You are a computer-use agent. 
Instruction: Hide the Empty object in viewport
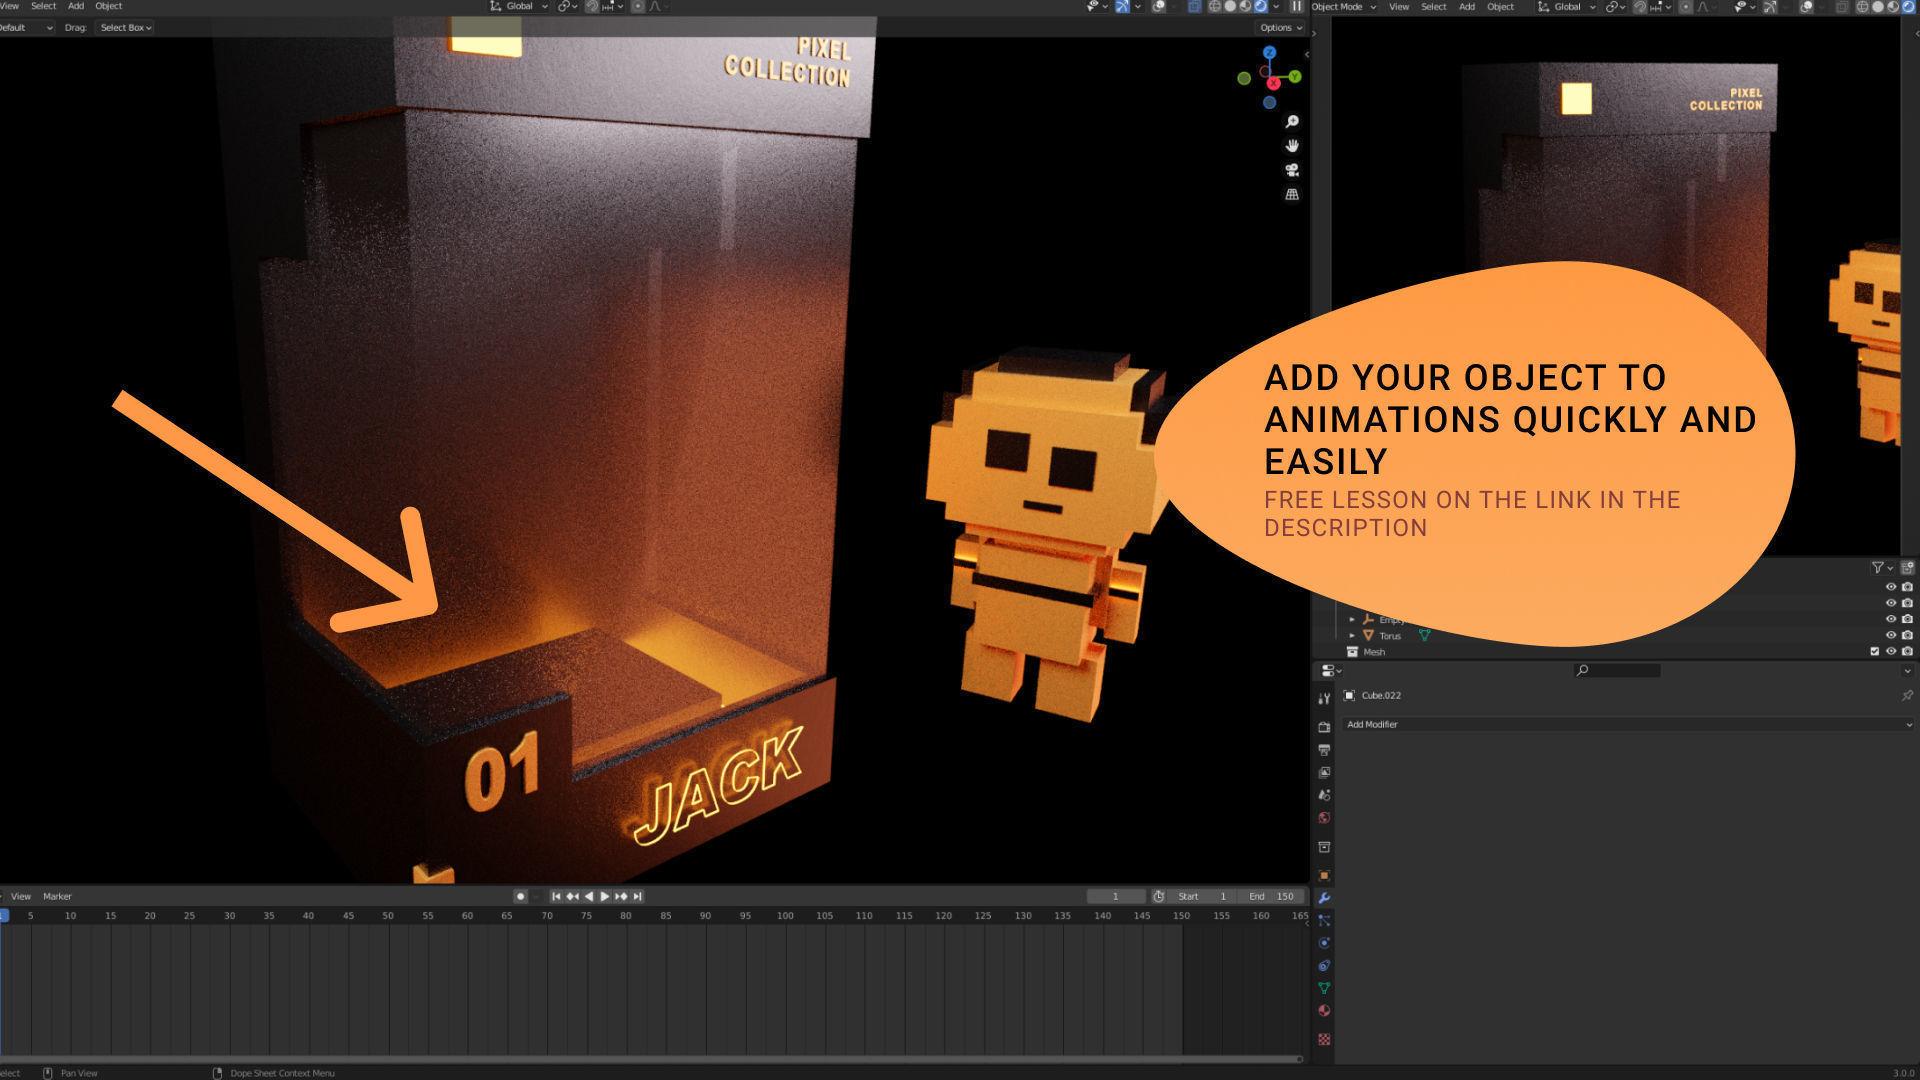[1891, 619]
